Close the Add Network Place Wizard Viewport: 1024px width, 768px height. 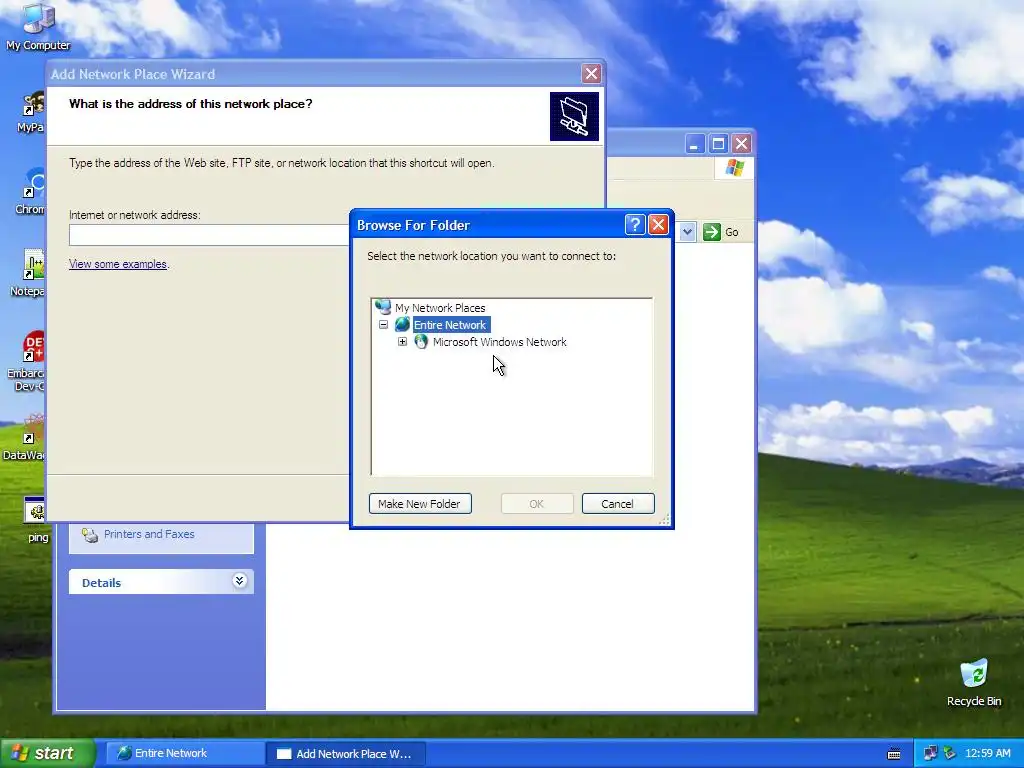tap(591, 74)
